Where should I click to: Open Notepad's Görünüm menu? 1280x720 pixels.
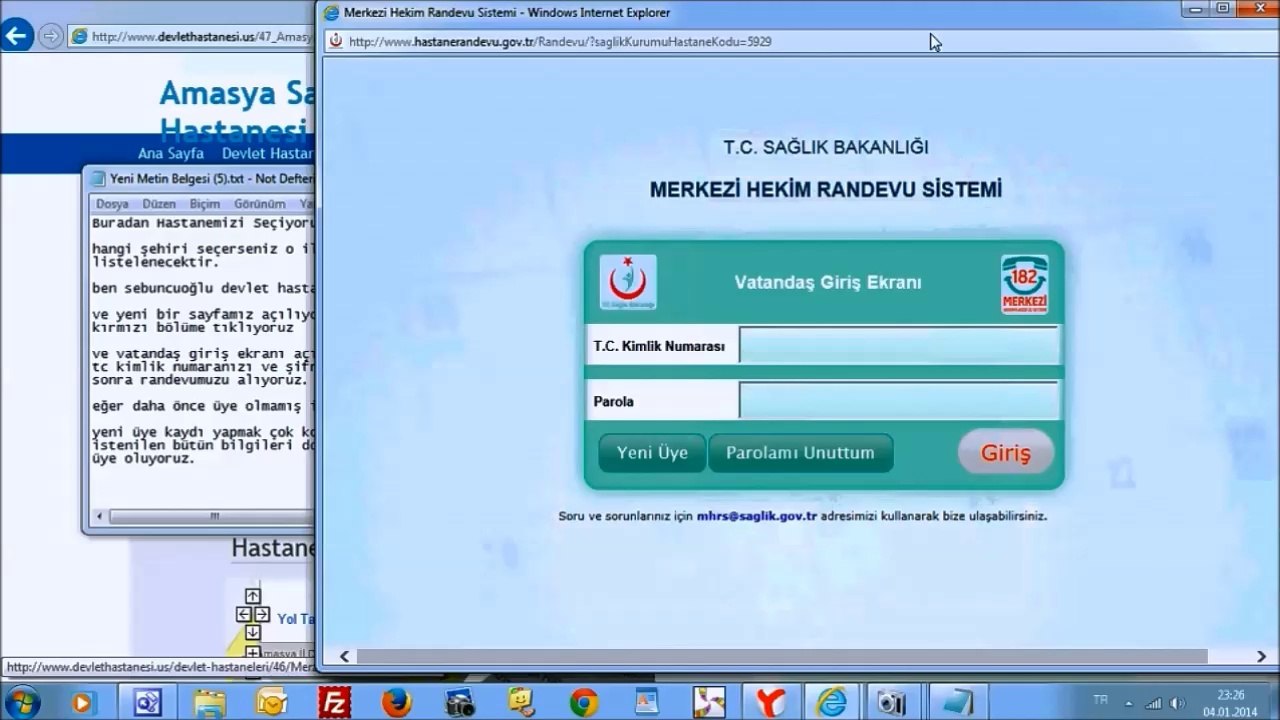tap(259, 204)
